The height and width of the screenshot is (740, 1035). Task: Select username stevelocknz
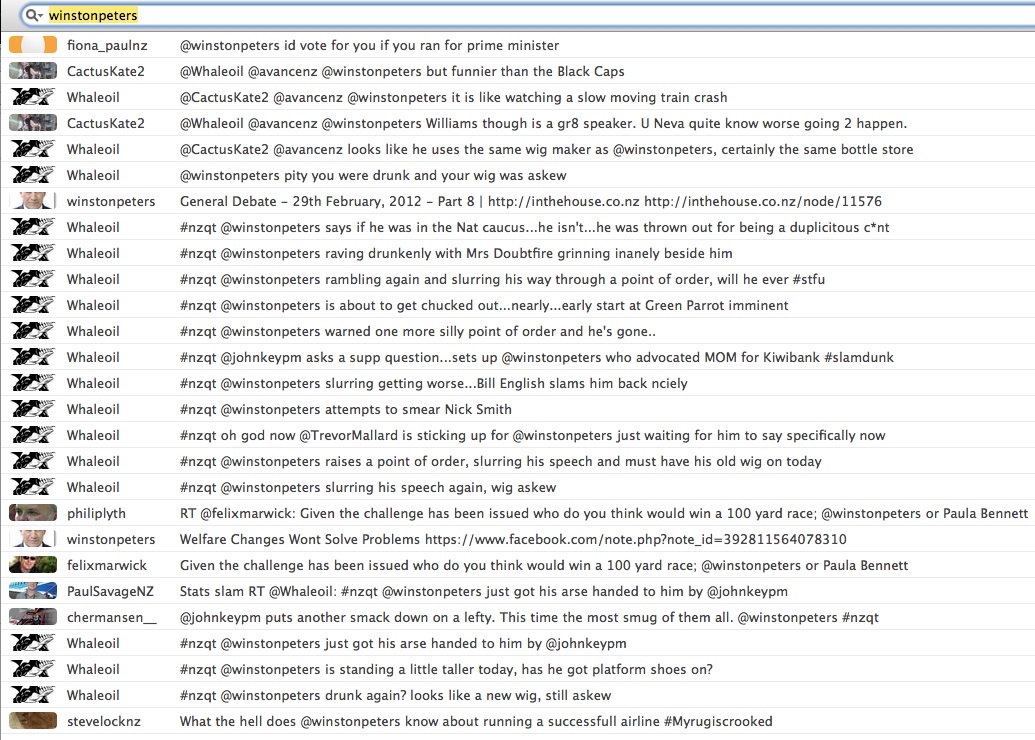coord(104,722)
